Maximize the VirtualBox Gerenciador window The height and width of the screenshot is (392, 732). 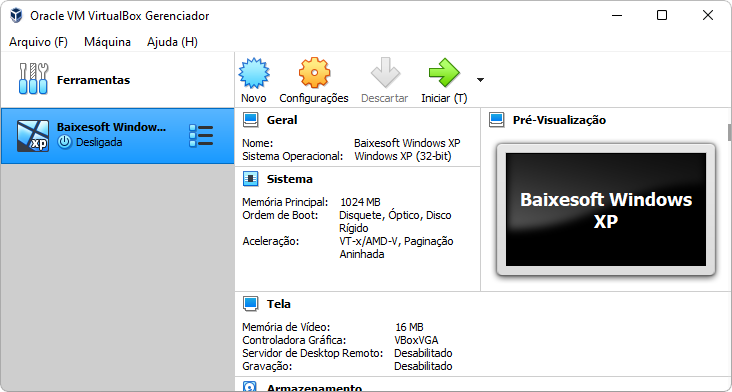[x=662, y=15]
